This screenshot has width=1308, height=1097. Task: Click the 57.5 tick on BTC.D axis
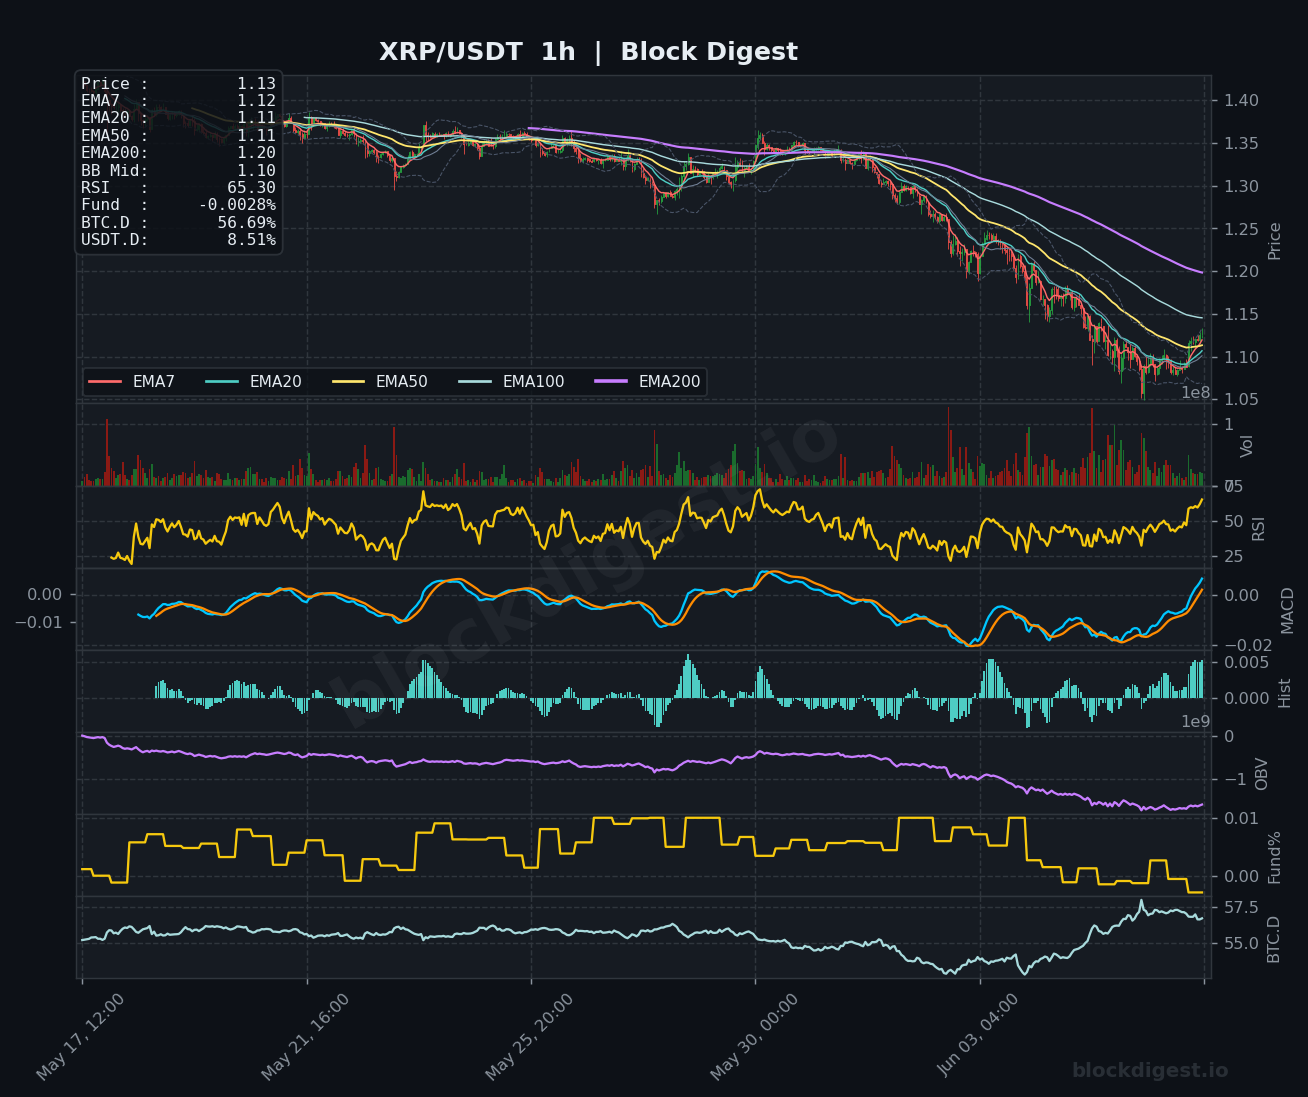[x=1241, y=908]
